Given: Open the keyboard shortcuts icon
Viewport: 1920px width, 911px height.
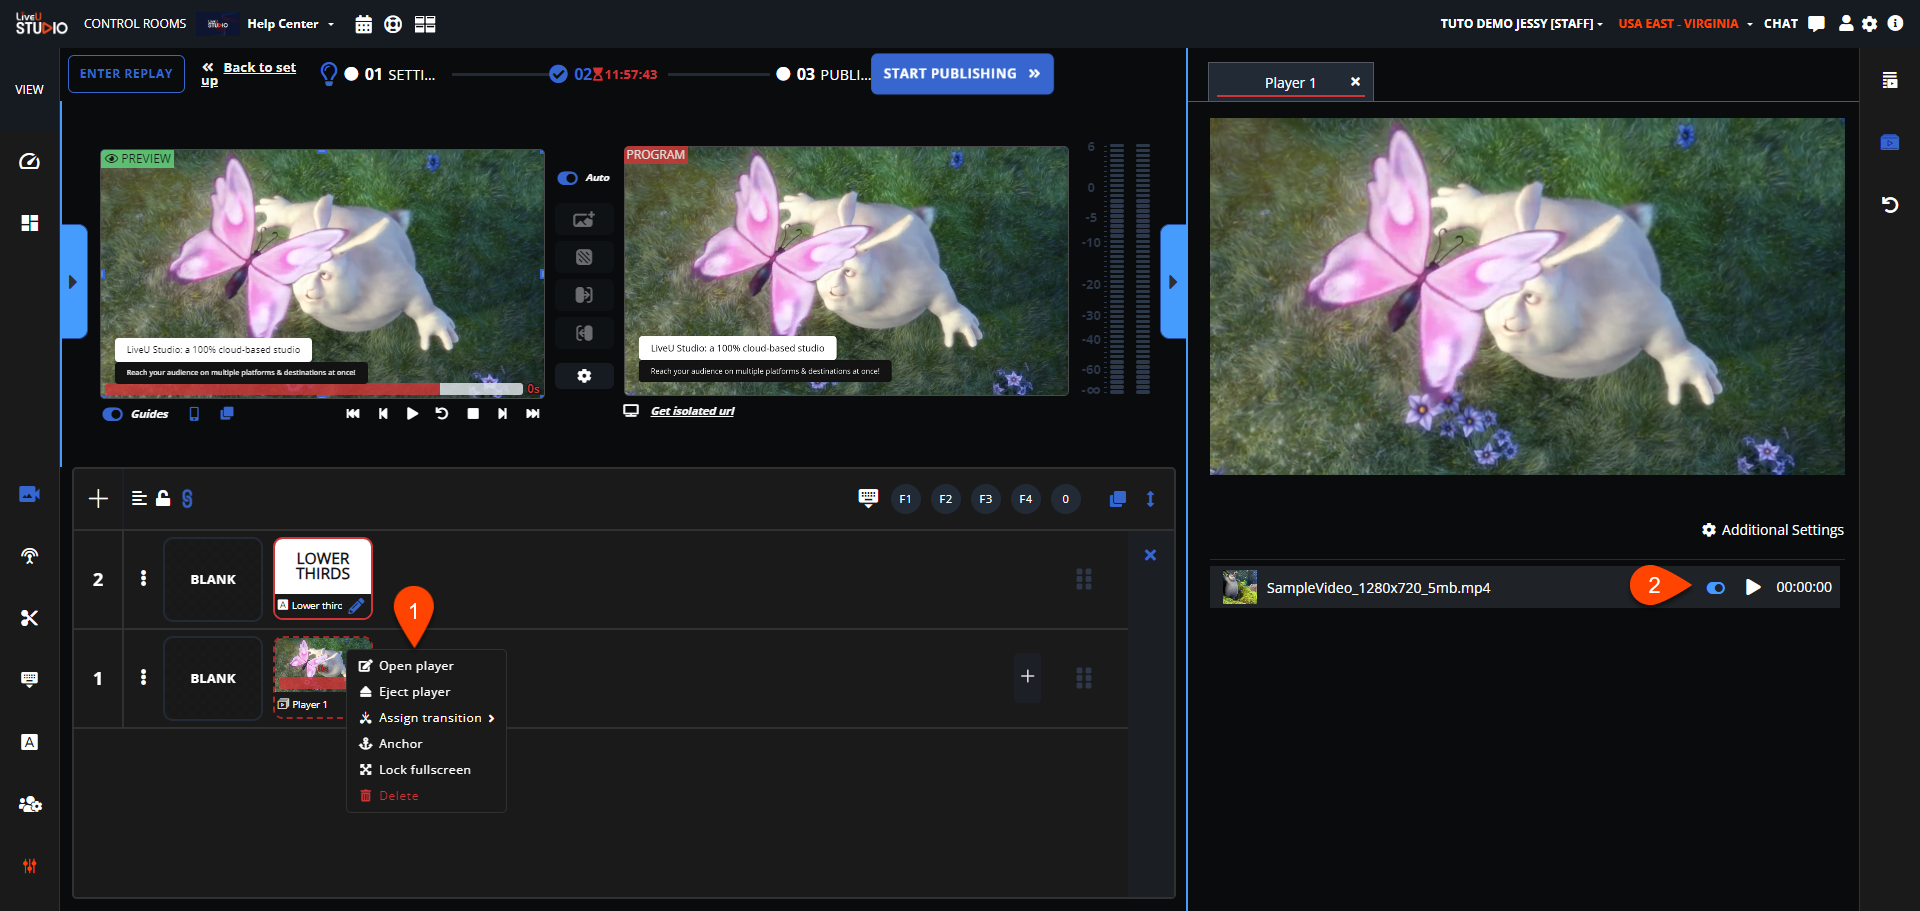Looking at the screenshot, I should pyautogui.click(x=868, y=498).
